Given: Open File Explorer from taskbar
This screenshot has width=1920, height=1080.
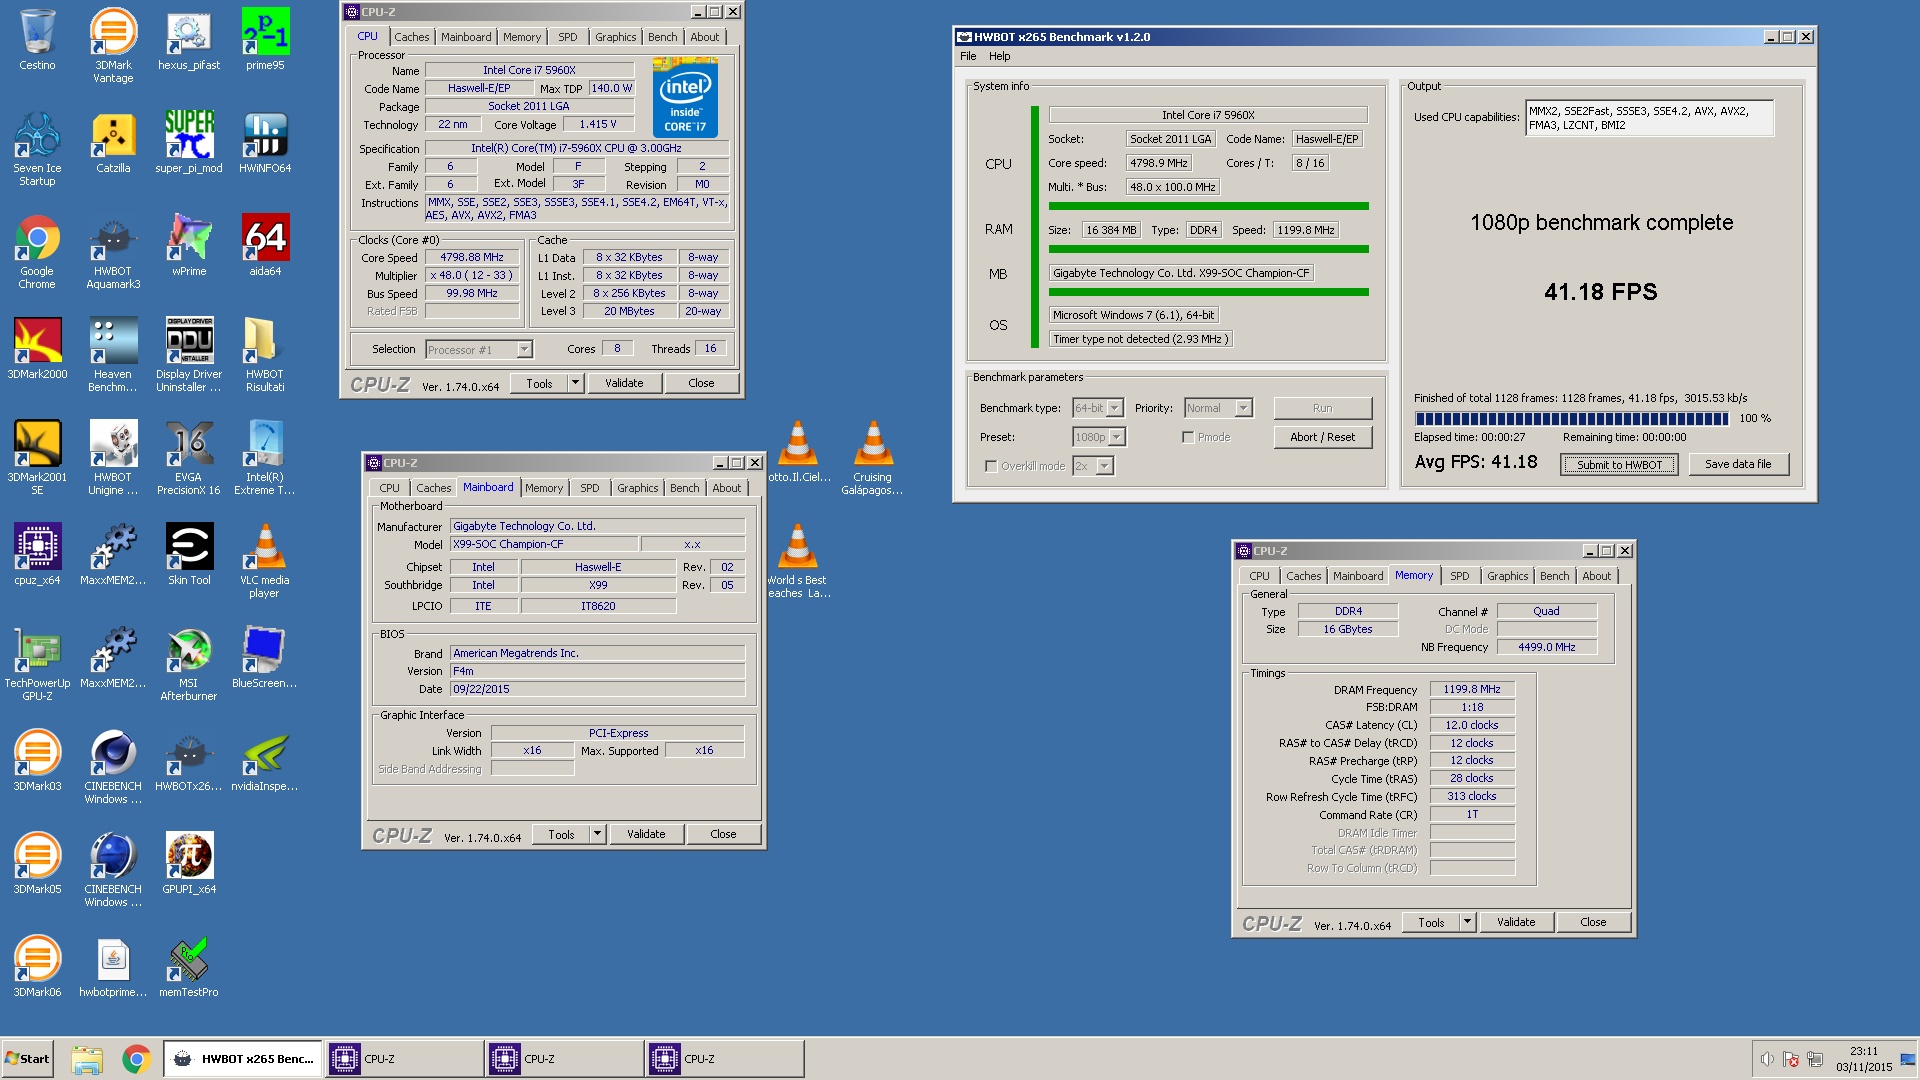Looking at the screenshot, I should (87, 1059).
